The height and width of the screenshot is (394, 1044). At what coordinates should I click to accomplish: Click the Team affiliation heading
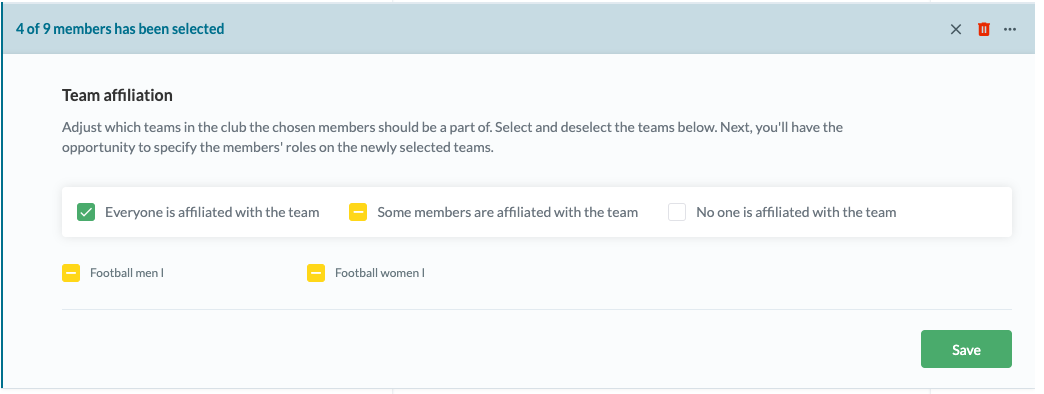[x=117, y=96]
